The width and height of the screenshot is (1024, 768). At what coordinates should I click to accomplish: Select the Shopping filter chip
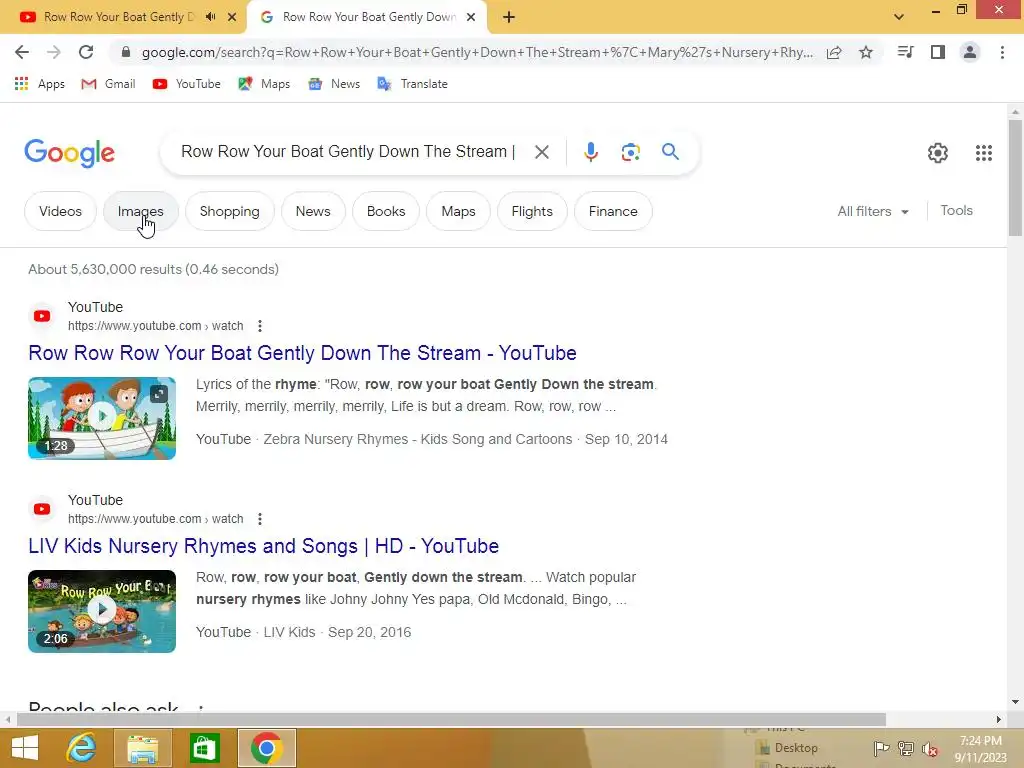[229, 211]
